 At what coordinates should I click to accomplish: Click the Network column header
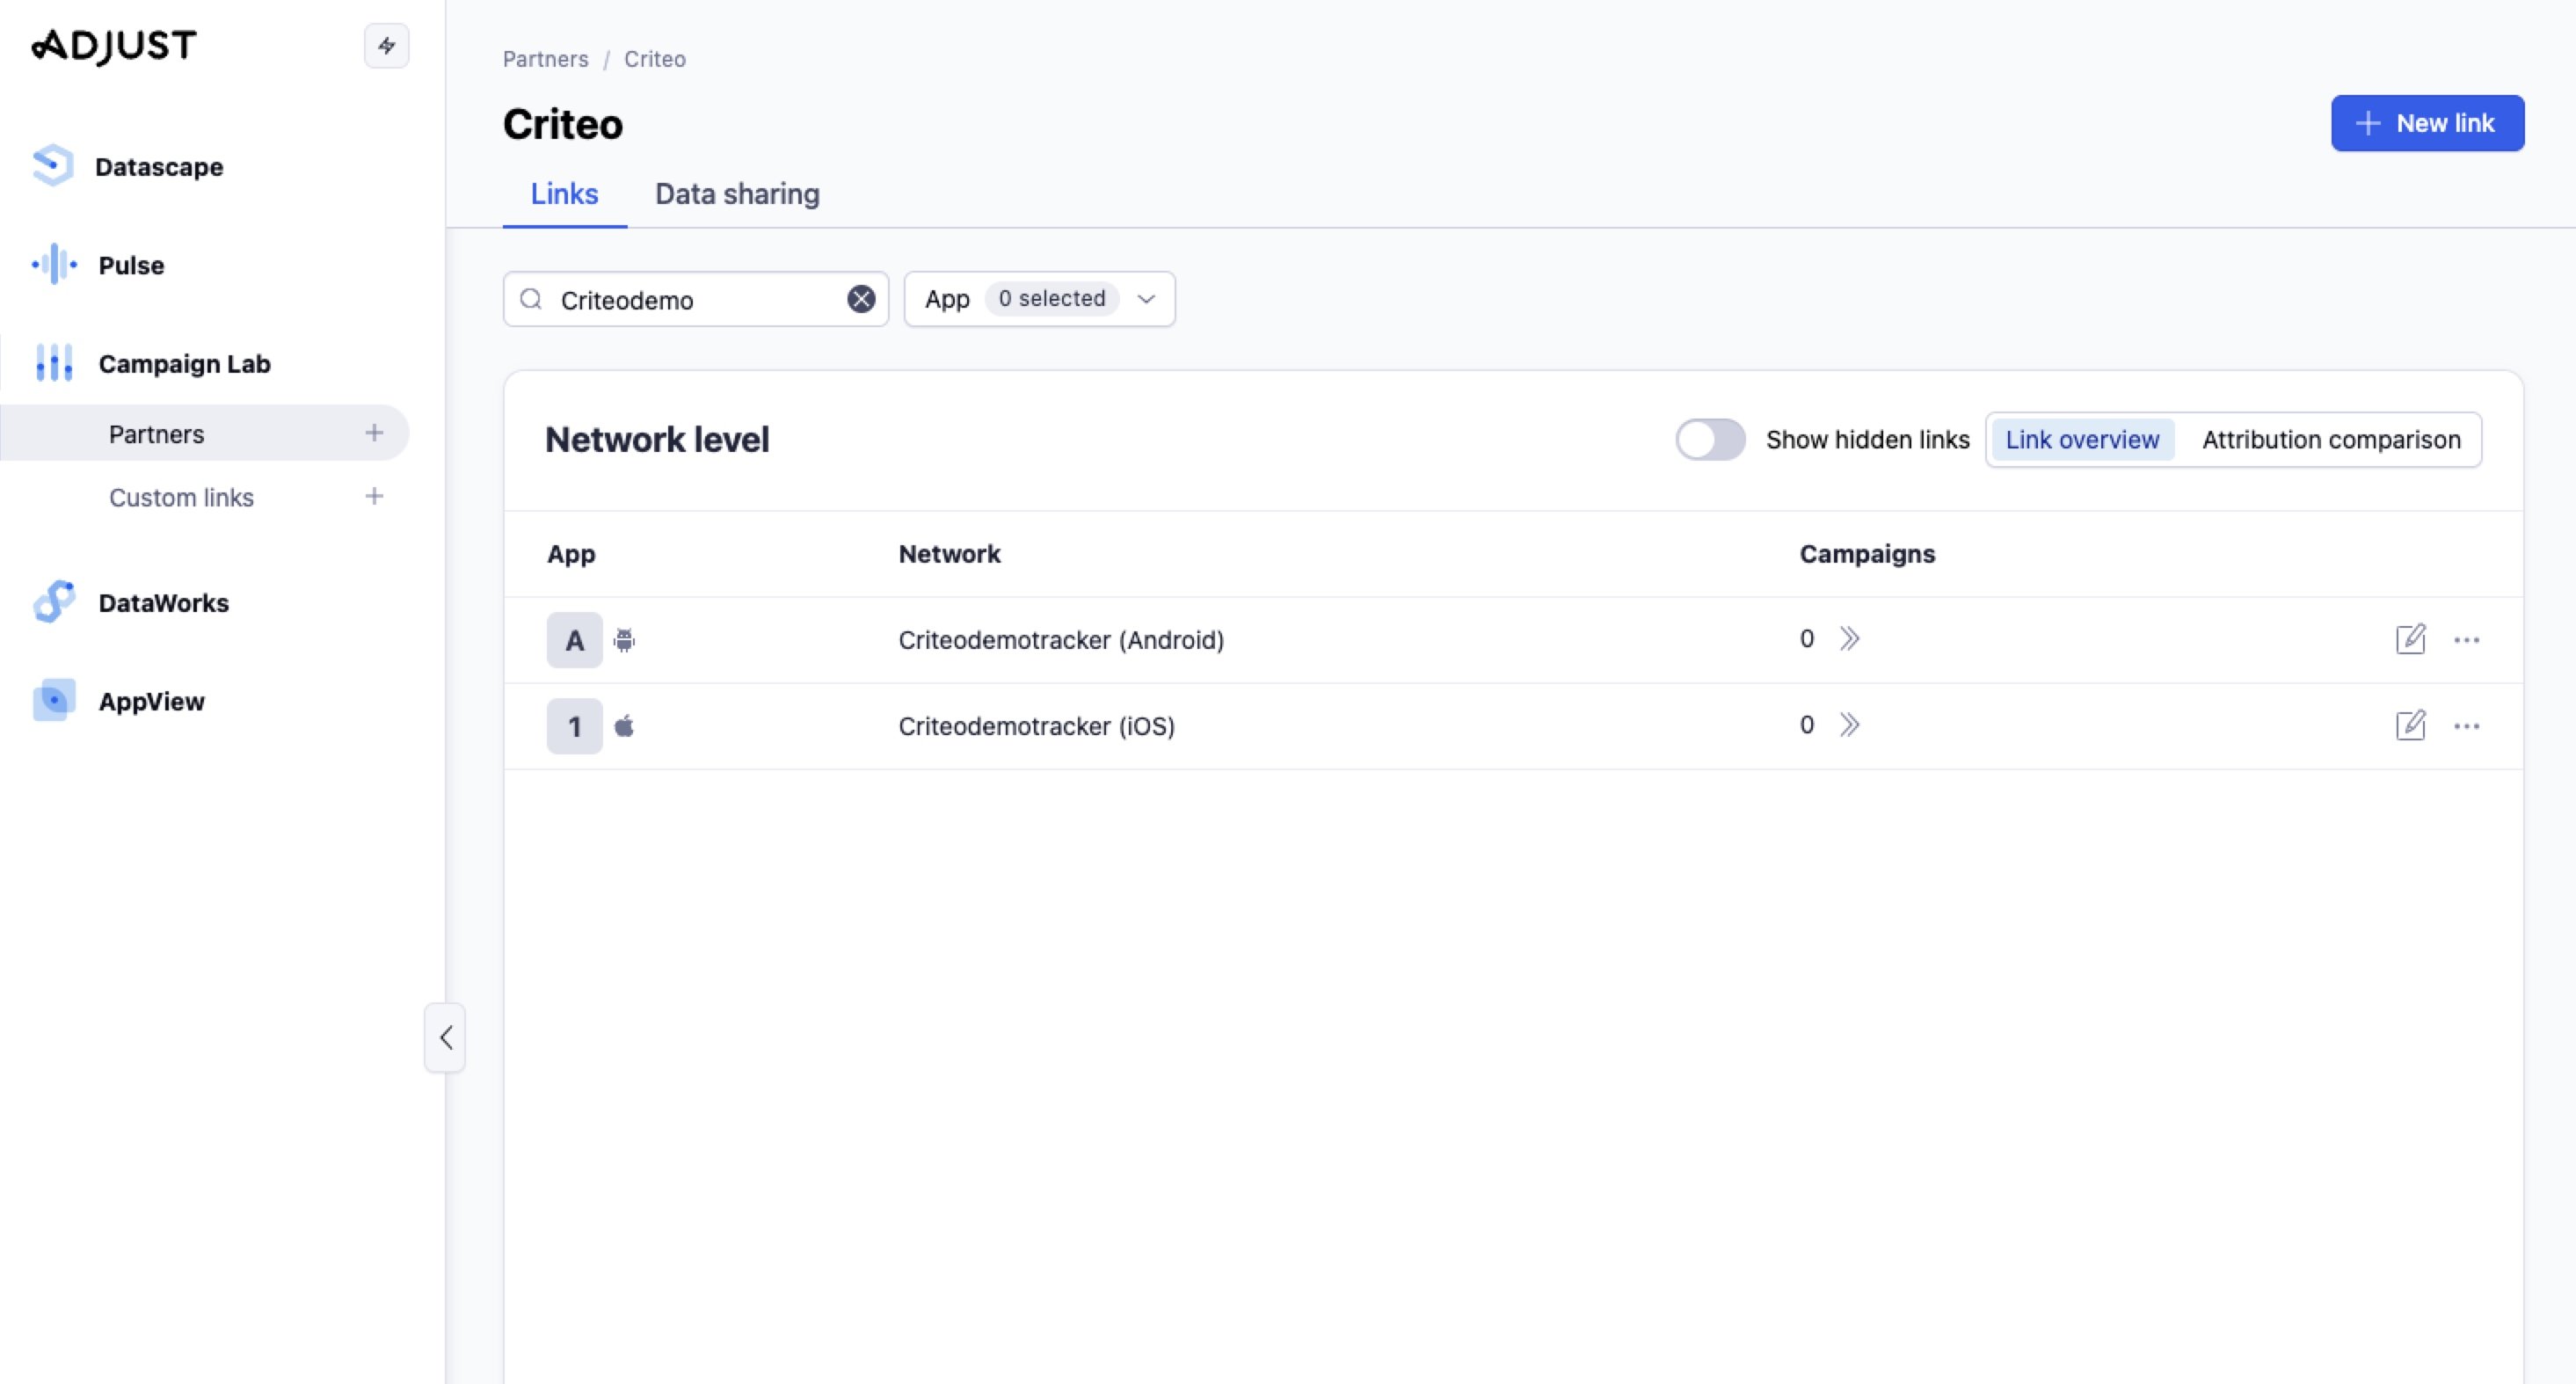[x=949, y=554]
